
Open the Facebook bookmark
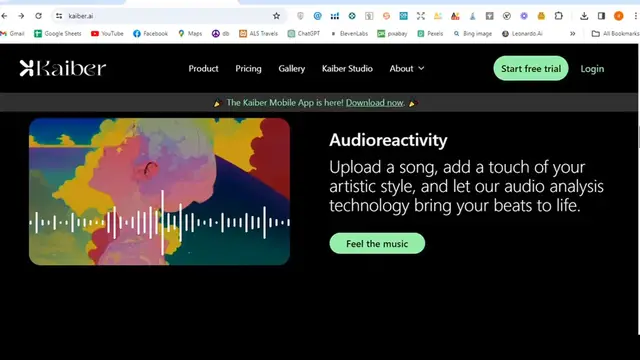pos(150,33)
